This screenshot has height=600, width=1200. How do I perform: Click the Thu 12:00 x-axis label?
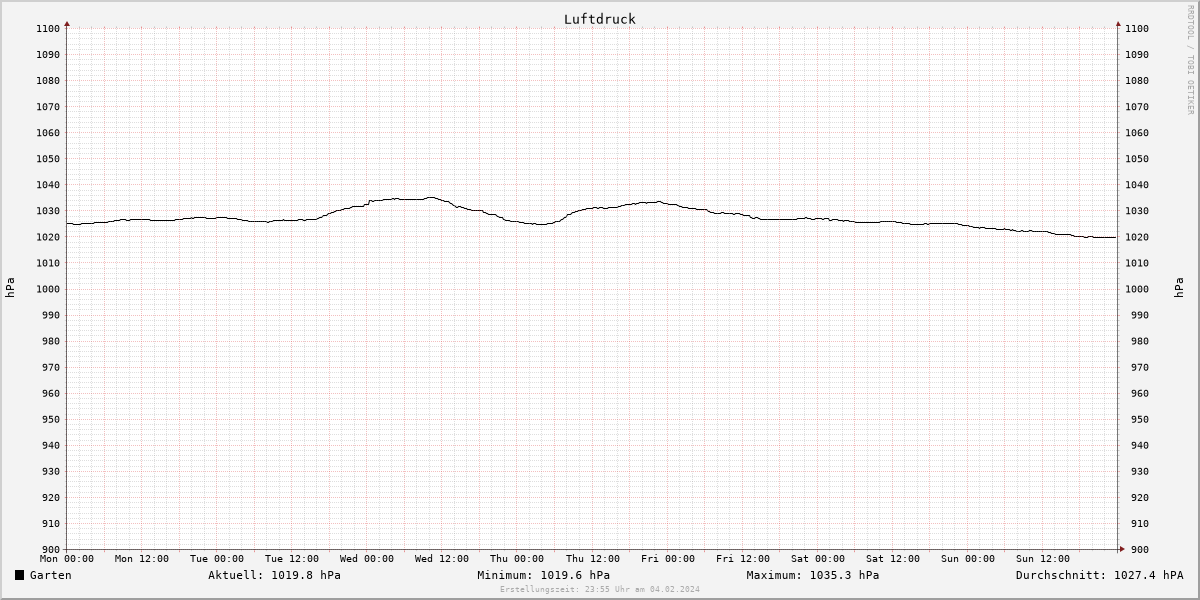pyautogui.click(x=593, y=559)
